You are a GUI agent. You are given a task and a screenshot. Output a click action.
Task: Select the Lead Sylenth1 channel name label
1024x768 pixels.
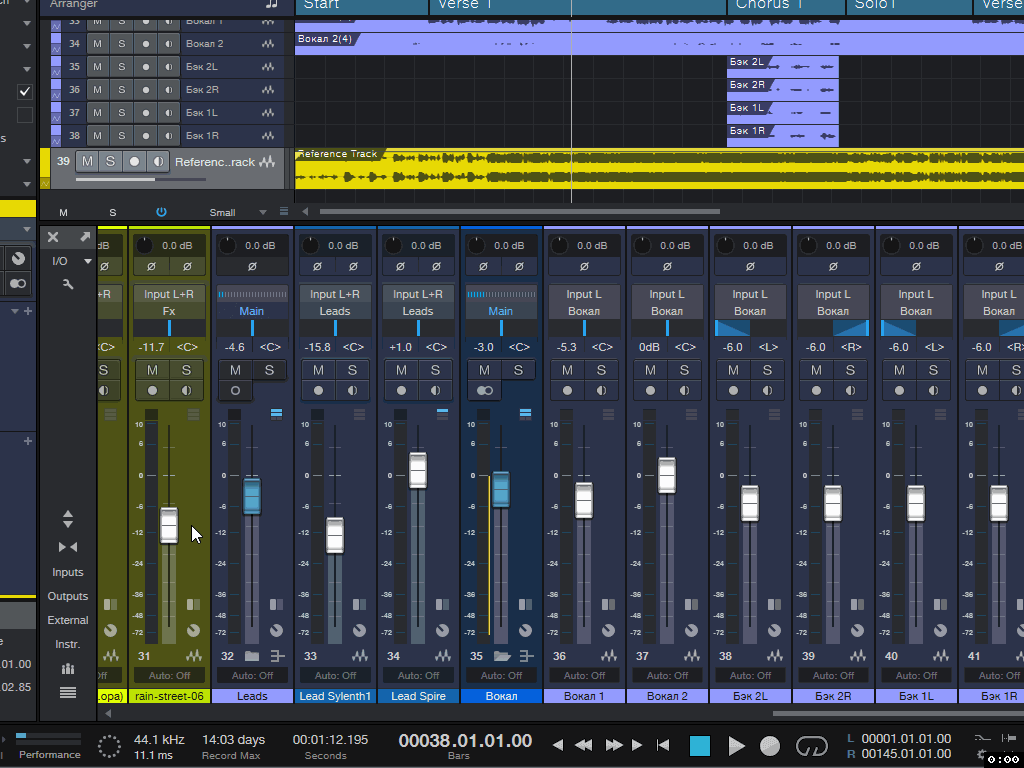click(335, 696)
